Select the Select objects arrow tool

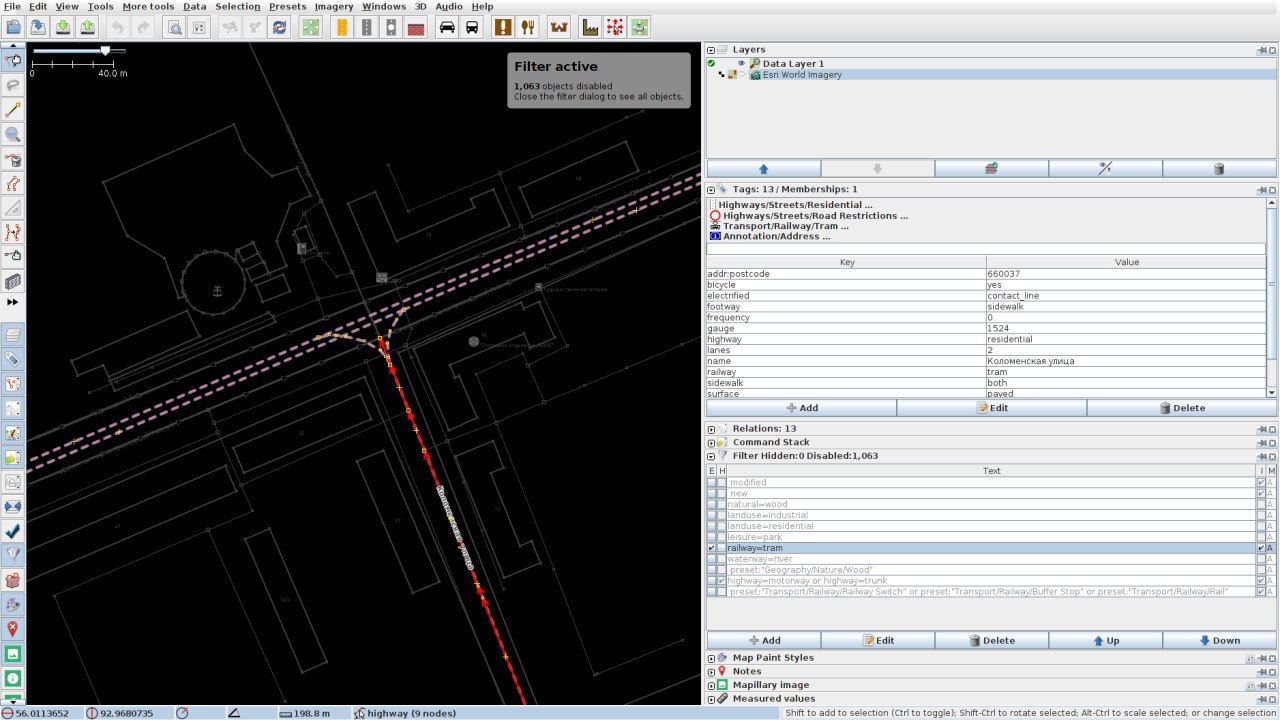click(13, 61)
